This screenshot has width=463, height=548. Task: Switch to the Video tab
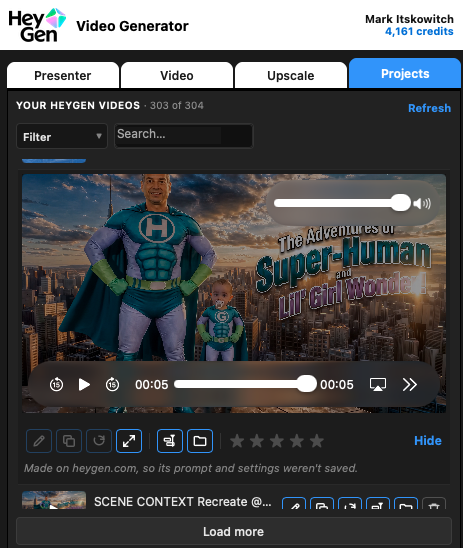pyautogui.click(x=177, y=75)
